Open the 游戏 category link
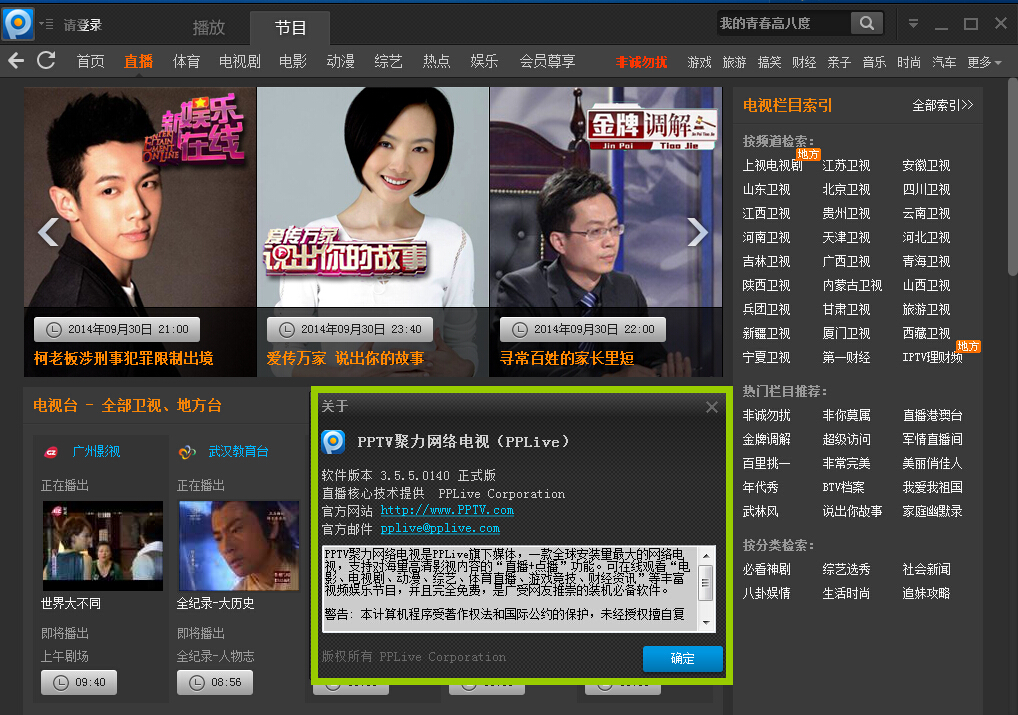The width and height of the screenshot is (1018, 715). (x=699, y=62)
